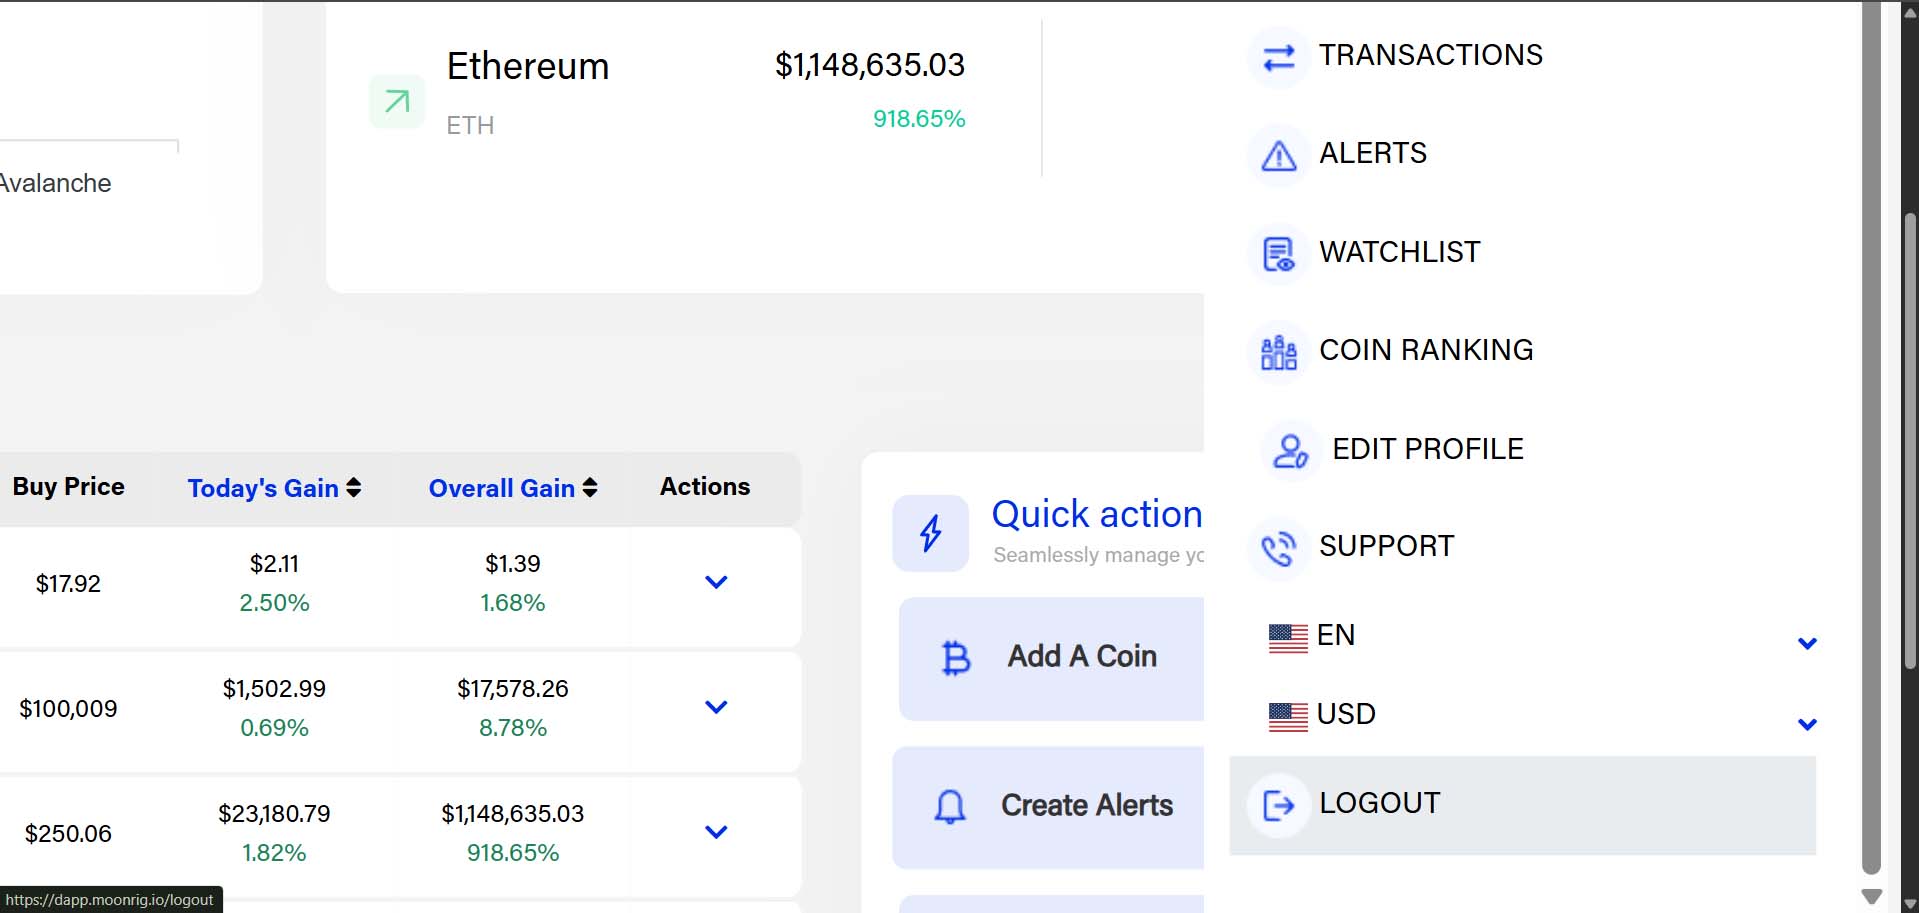The image size is (1919, 913).
Task: Click the Create Alerts button
Action: point(1048,808)
